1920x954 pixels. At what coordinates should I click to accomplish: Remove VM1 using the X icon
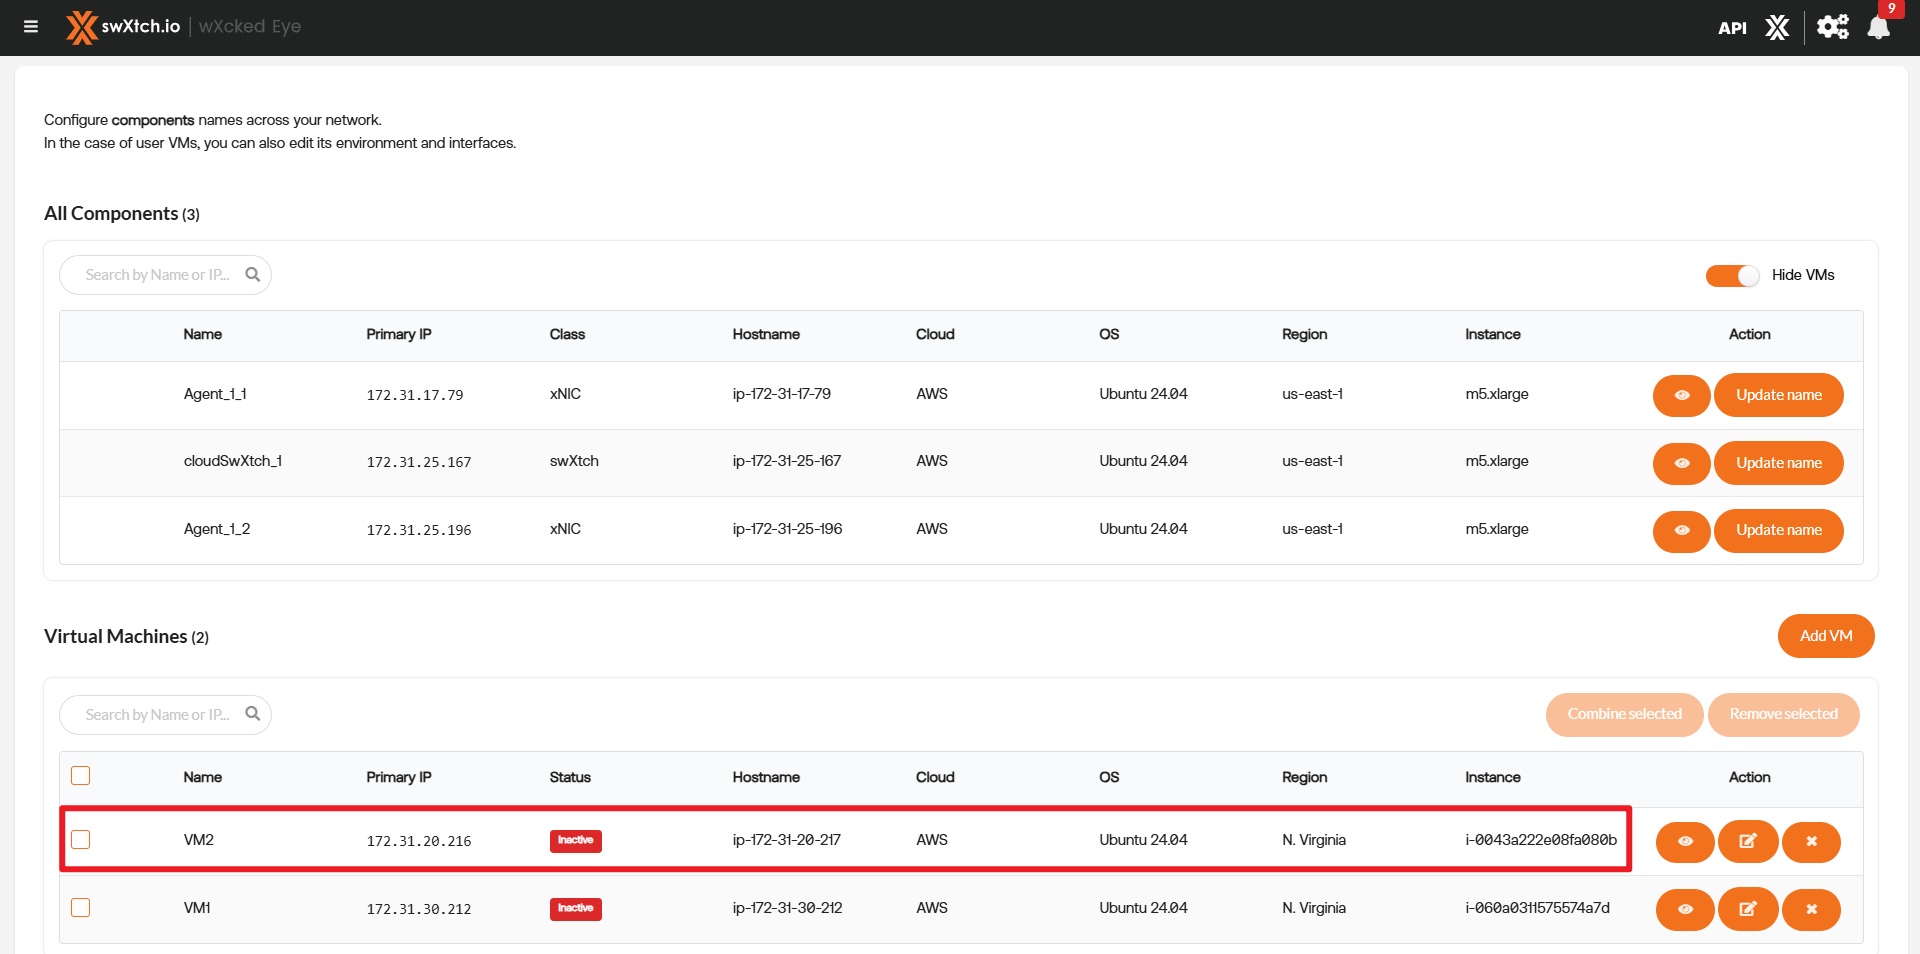(x=1811, y=909)
